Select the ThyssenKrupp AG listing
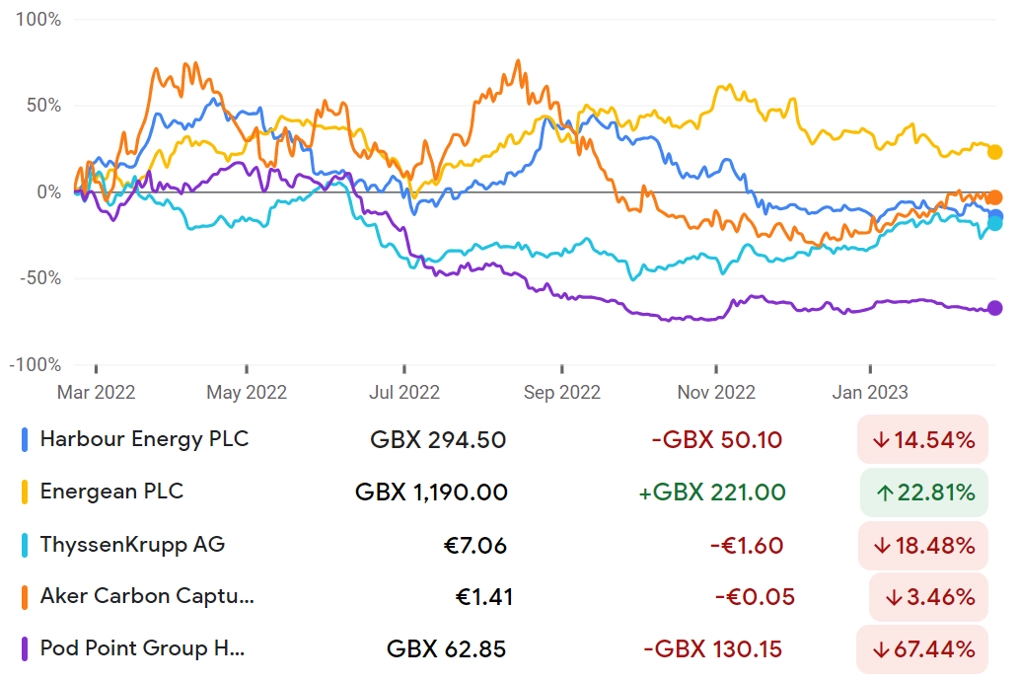 [504, 545]
